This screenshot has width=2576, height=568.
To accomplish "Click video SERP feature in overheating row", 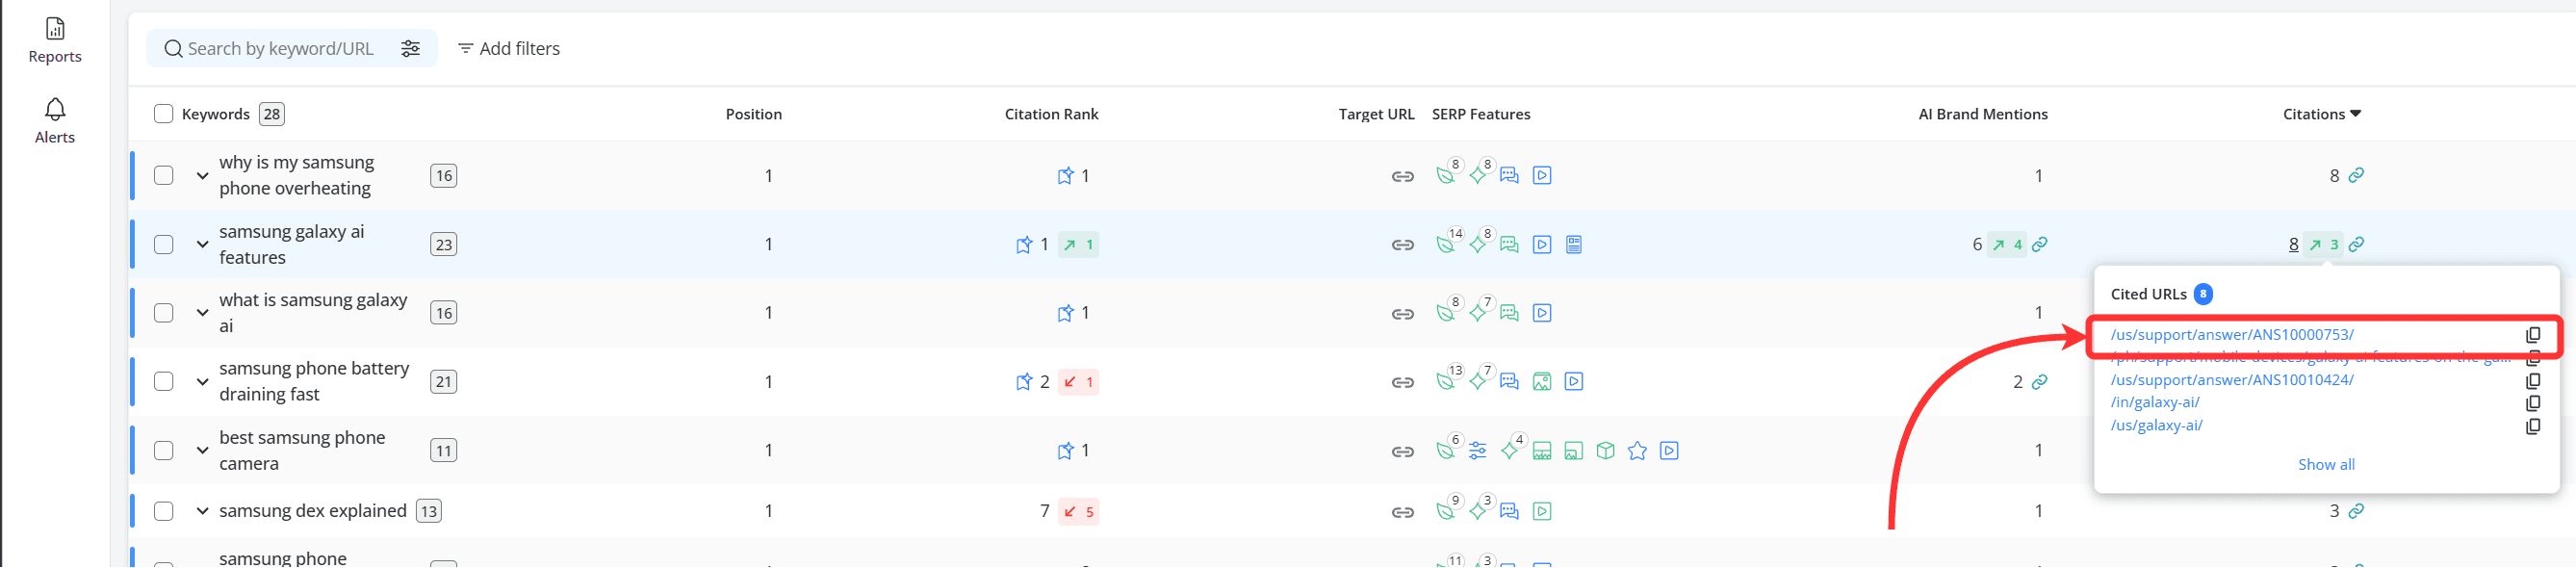I will pos(1541,176).
